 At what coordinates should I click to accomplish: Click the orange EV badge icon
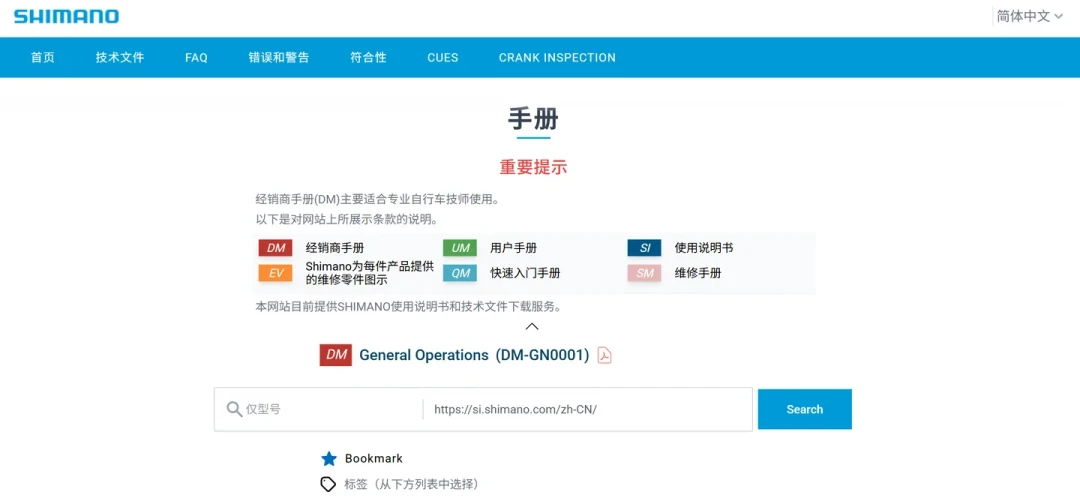click(276, 273)
